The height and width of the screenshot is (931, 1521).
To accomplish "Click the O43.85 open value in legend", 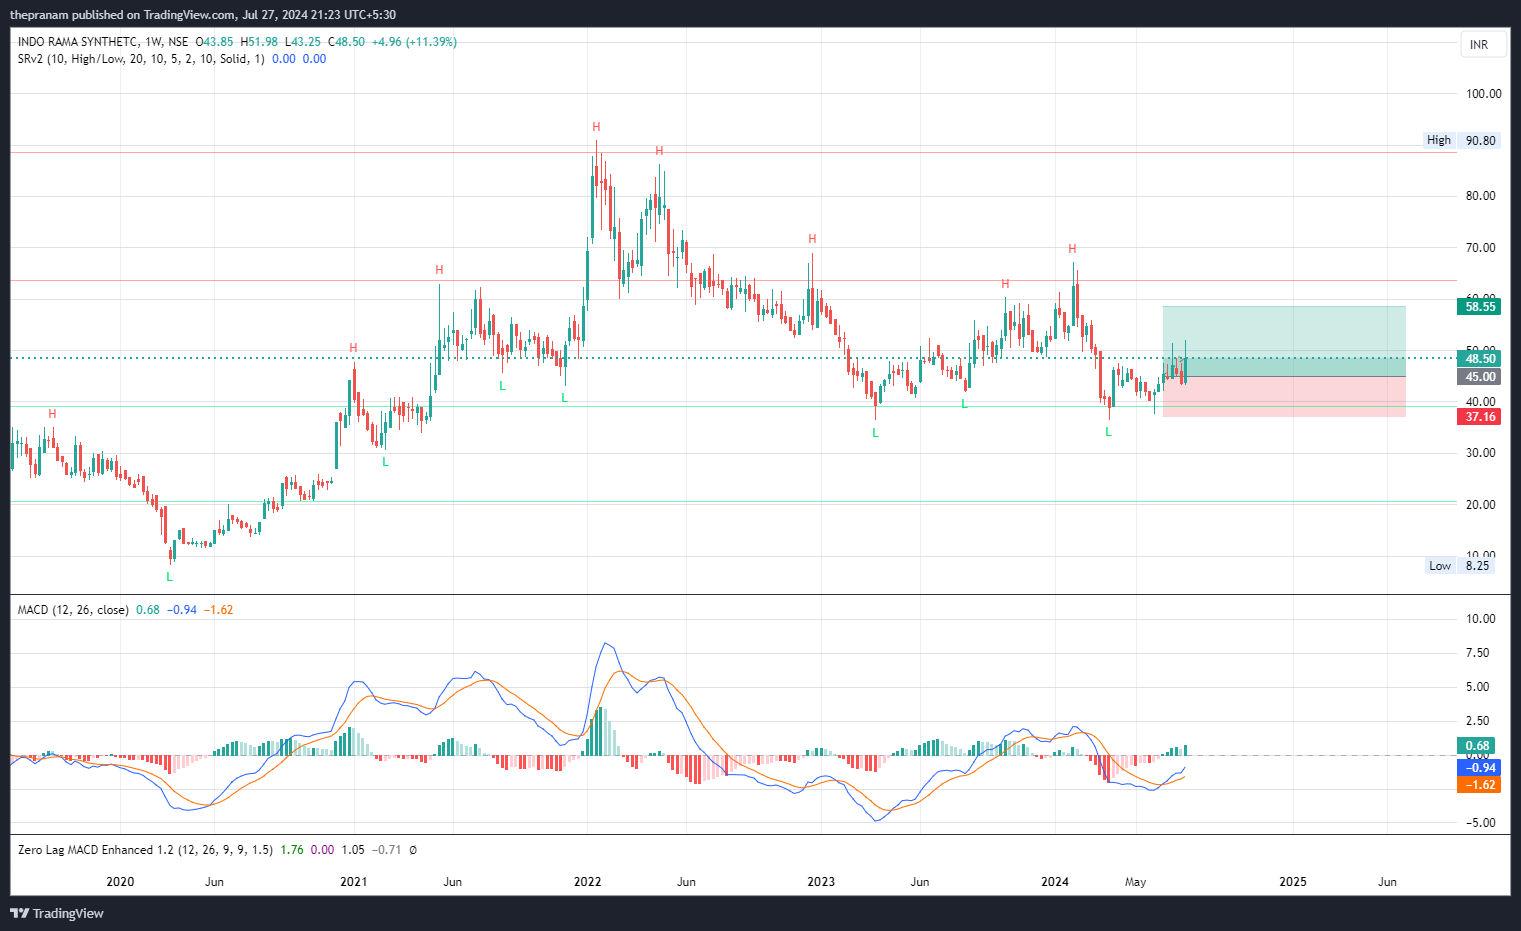I will [214, 42].
